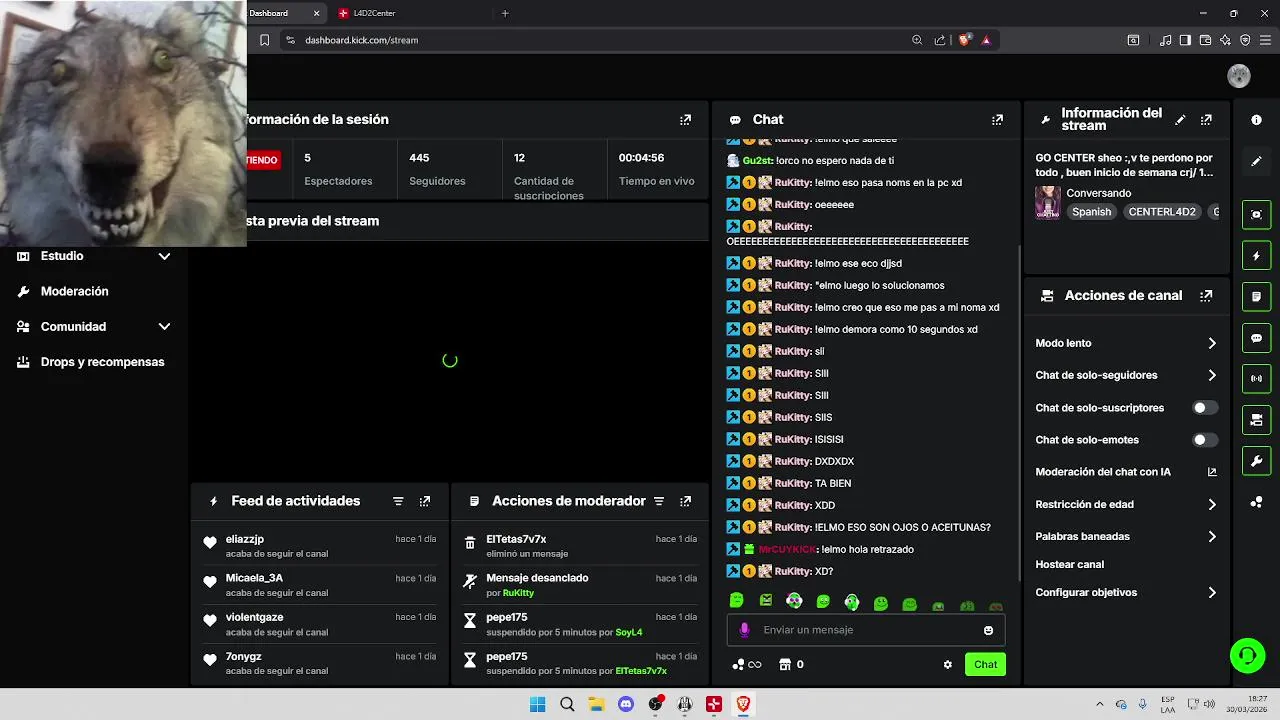Image resolution: width=1280 pixels, height=720 pixels.
Task: Open Palabras baneadas settings
Action: [x=1126, y=536]
